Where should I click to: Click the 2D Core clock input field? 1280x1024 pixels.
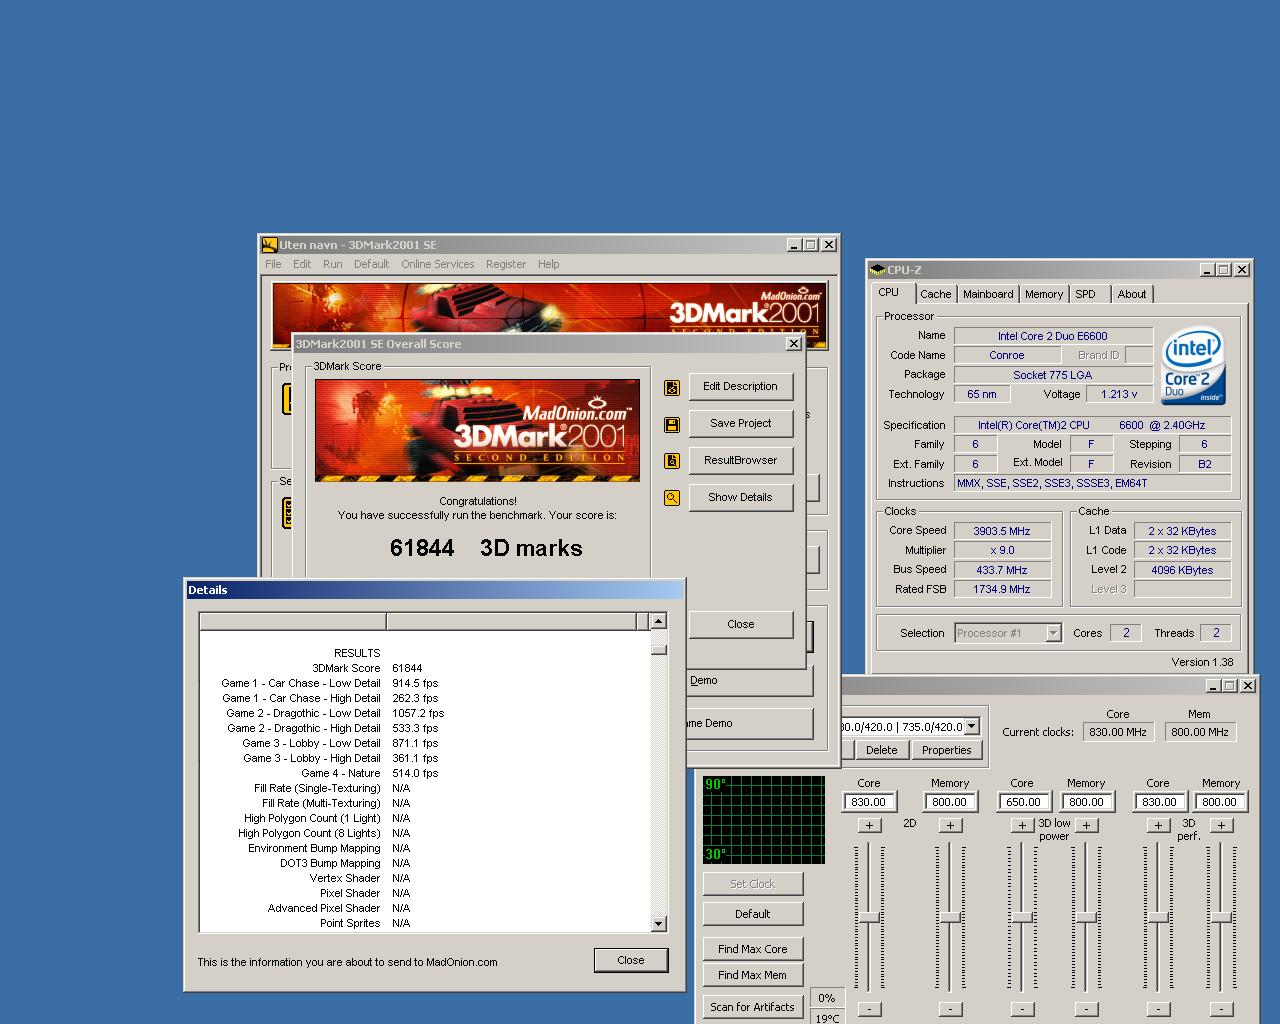[x=869, y=802]
